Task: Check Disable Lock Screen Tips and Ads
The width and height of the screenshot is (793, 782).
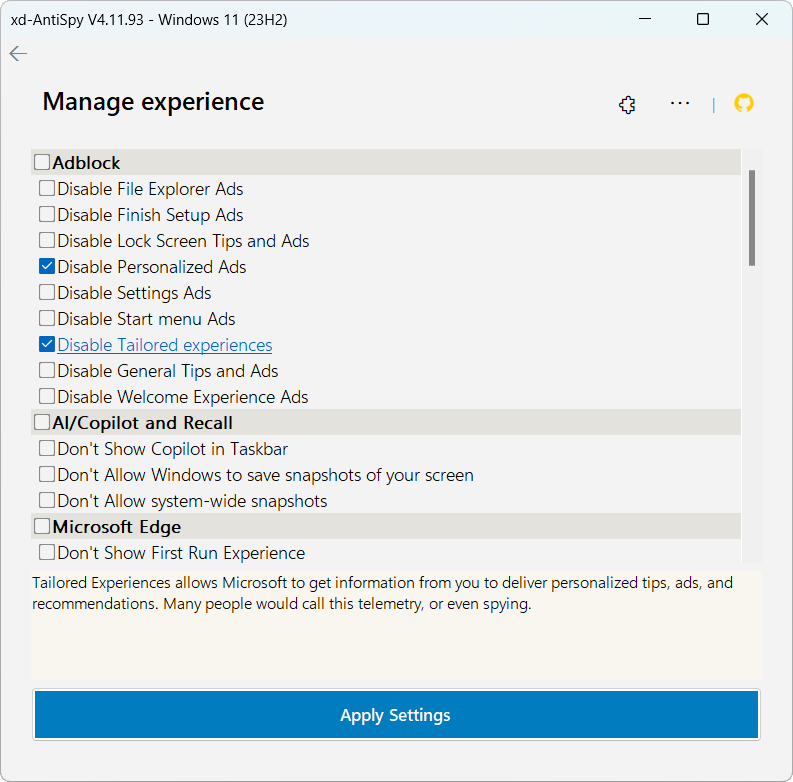Action: coord(47,241)
